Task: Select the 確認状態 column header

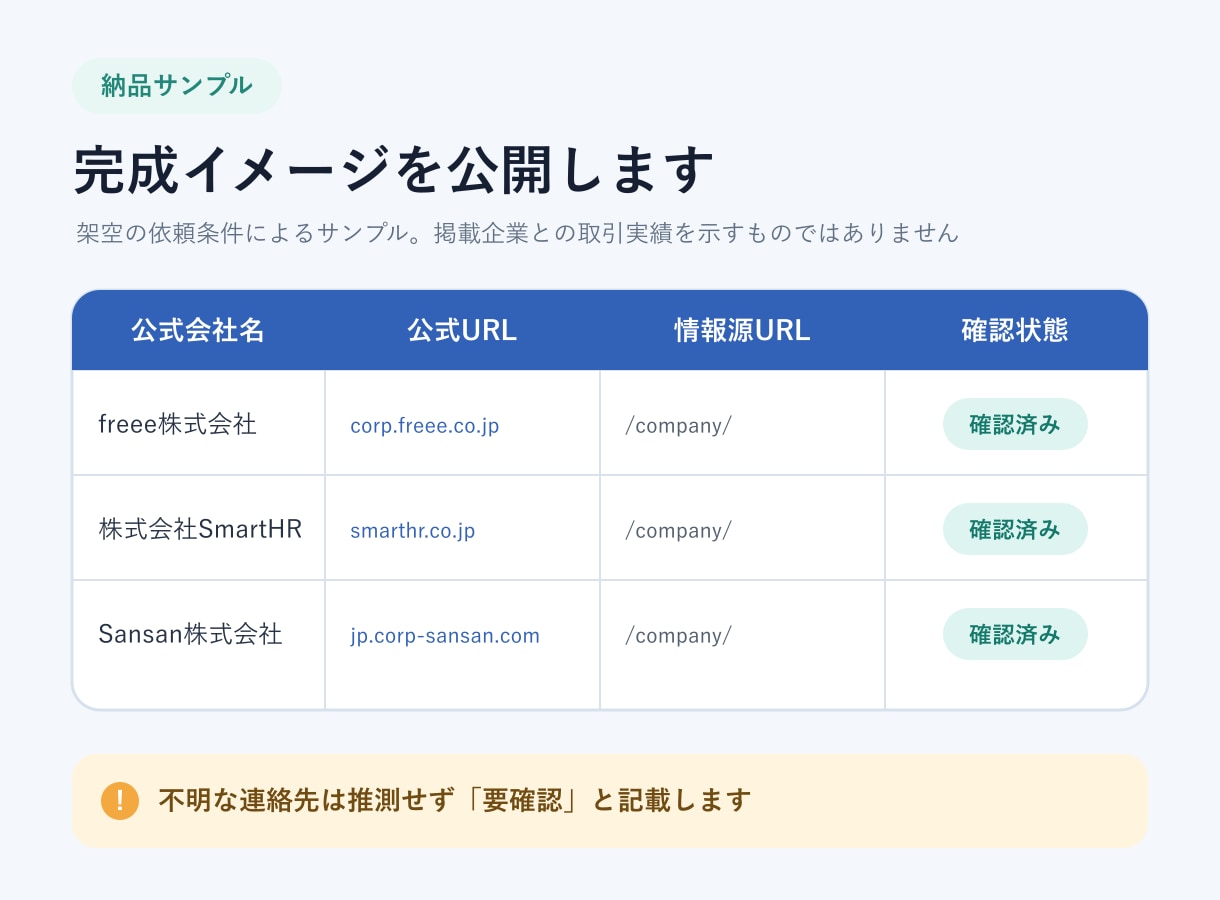Action: pos(1015,331)
